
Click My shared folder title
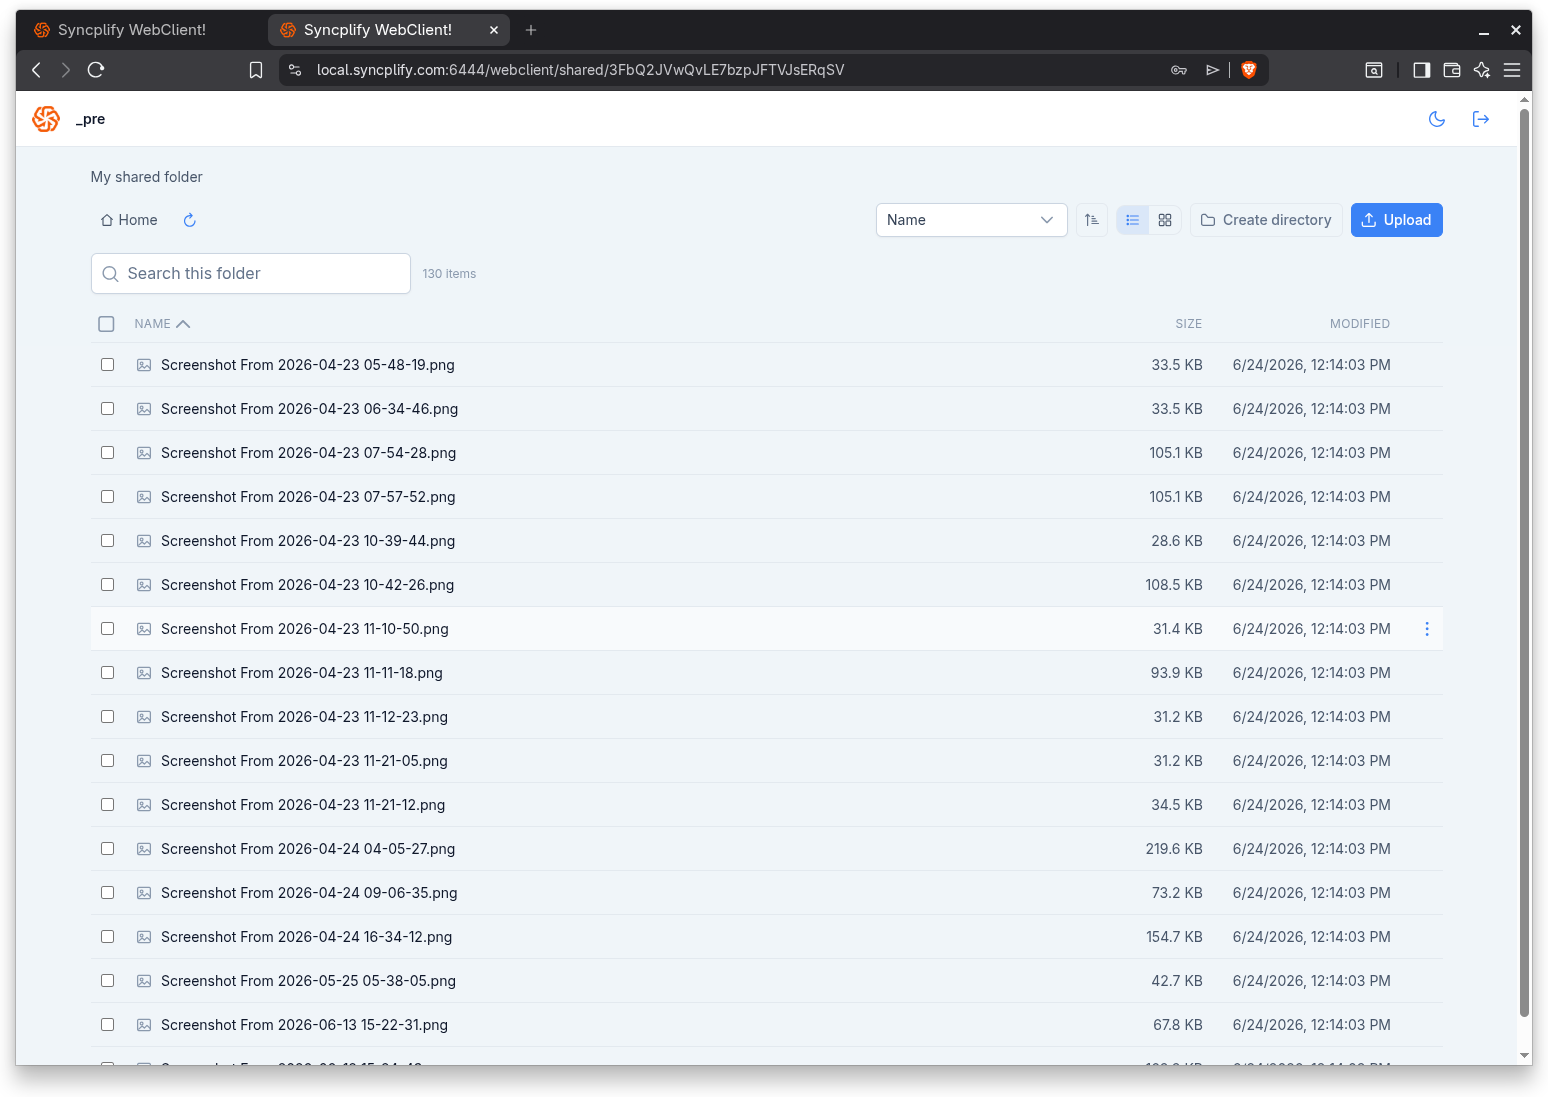146,177
